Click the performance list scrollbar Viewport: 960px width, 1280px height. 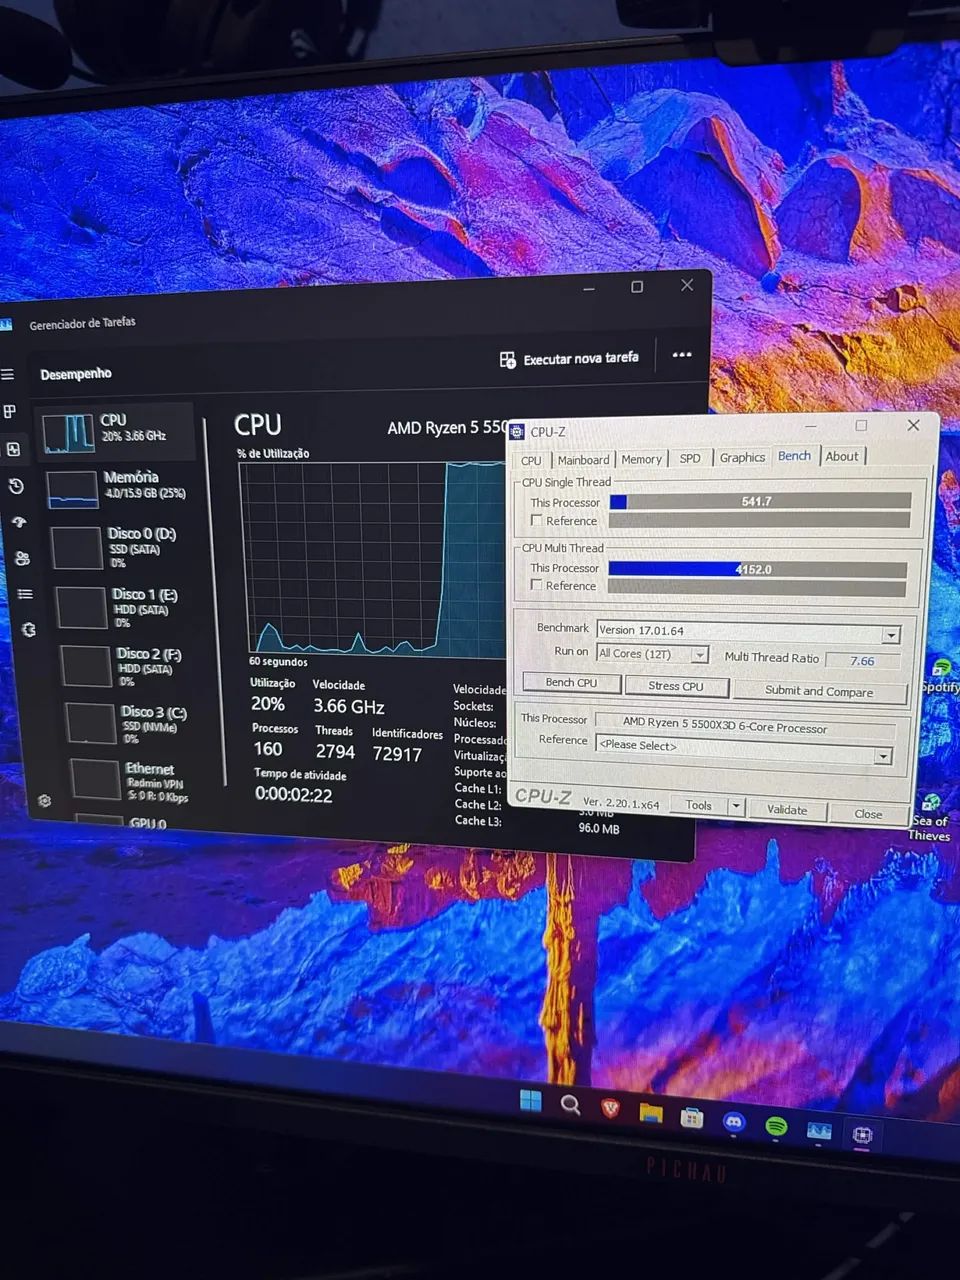(215, 600)
